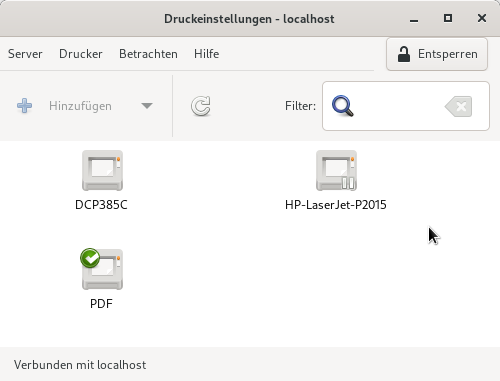Click the DCP385C printer name label
Viewport: 500px width, 381px height.
101,205
